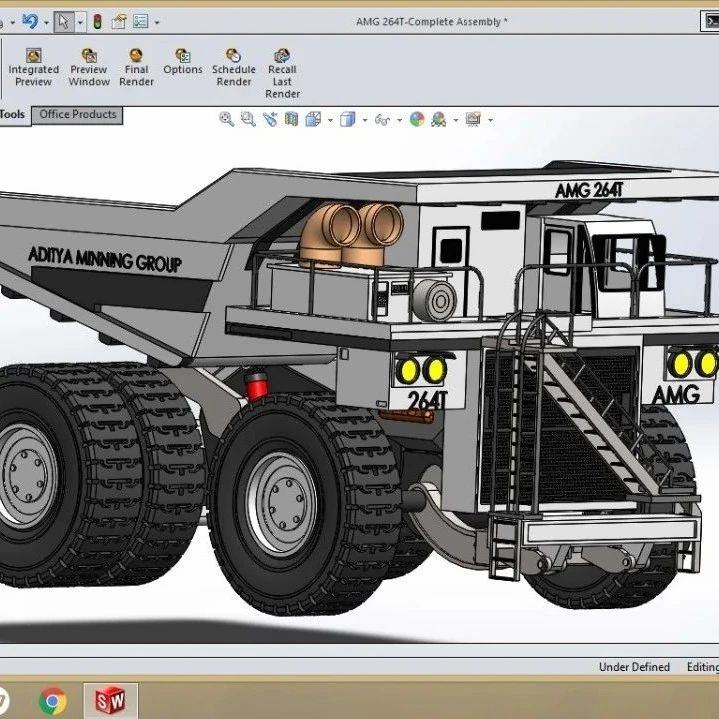The image size is (719, 719).
Task: Click the Under Defined status text
Action: click(634, 667)
